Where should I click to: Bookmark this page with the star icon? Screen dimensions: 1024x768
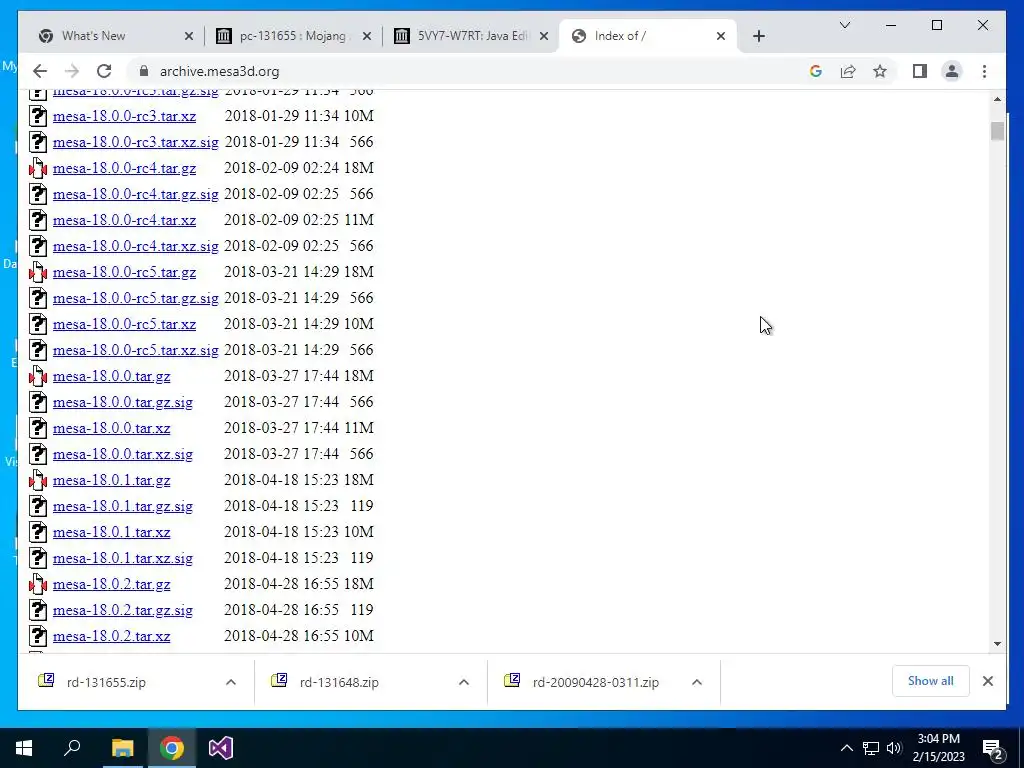click(x=880, y=71)
